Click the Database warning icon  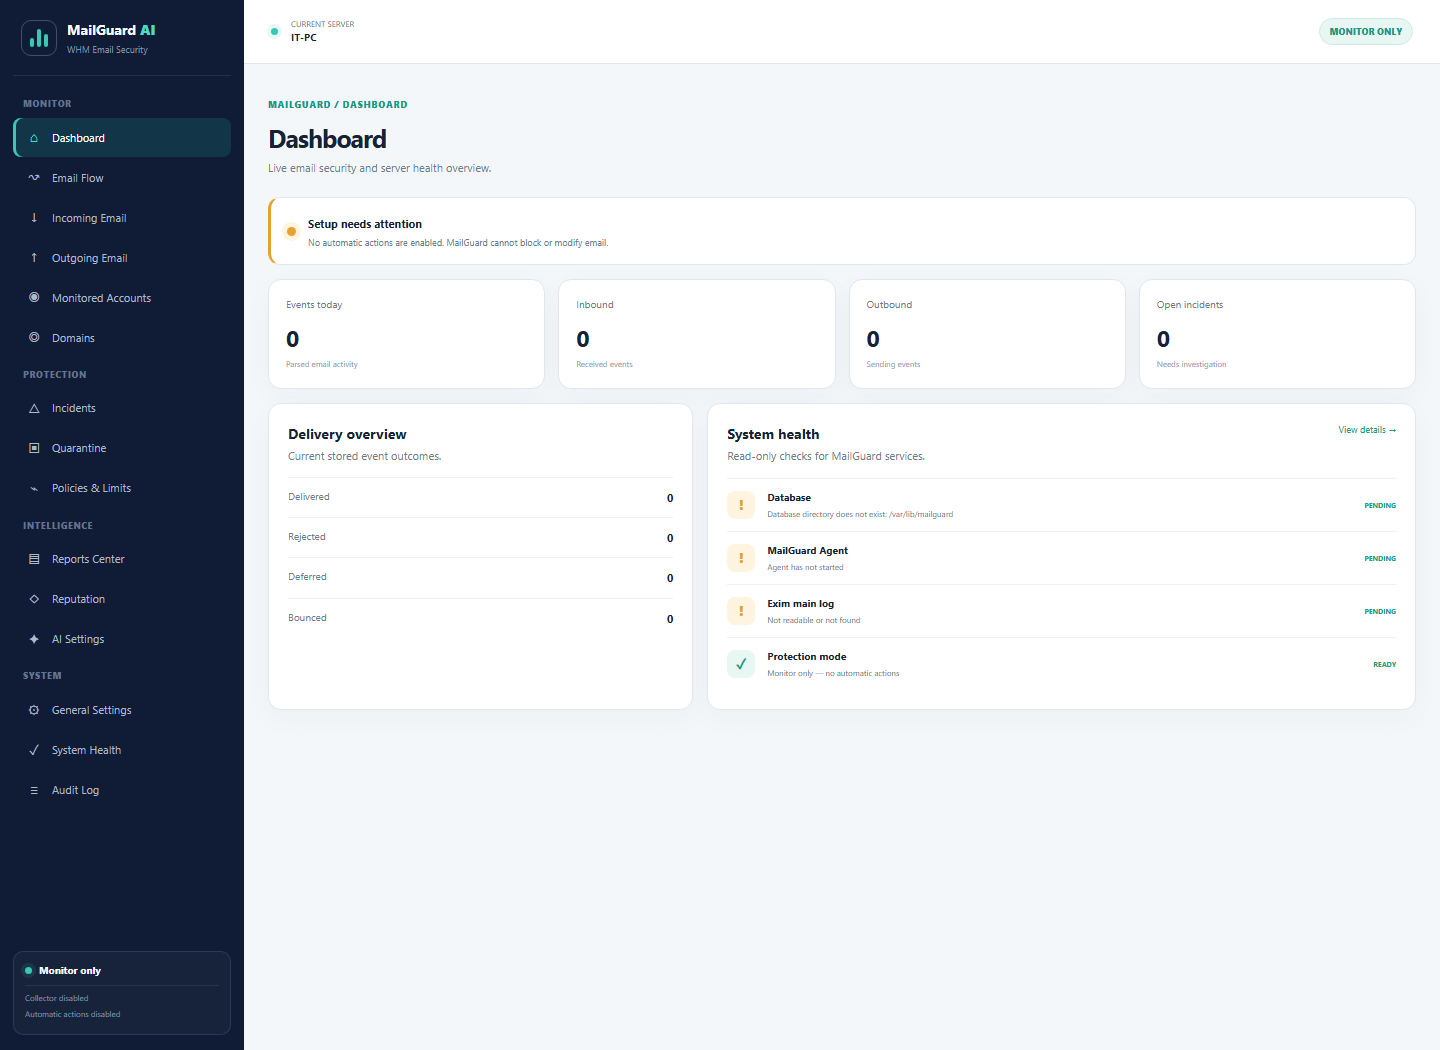tap(741, 505)
